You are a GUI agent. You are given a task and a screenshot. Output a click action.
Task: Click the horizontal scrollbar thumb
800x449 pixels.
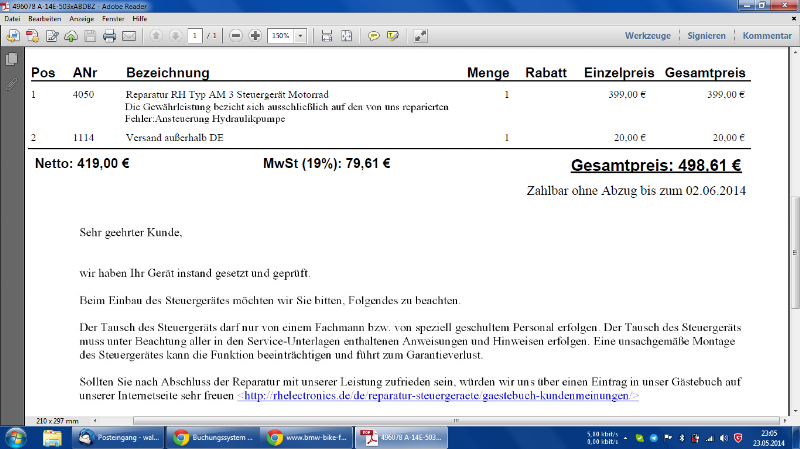coord(457,421)
